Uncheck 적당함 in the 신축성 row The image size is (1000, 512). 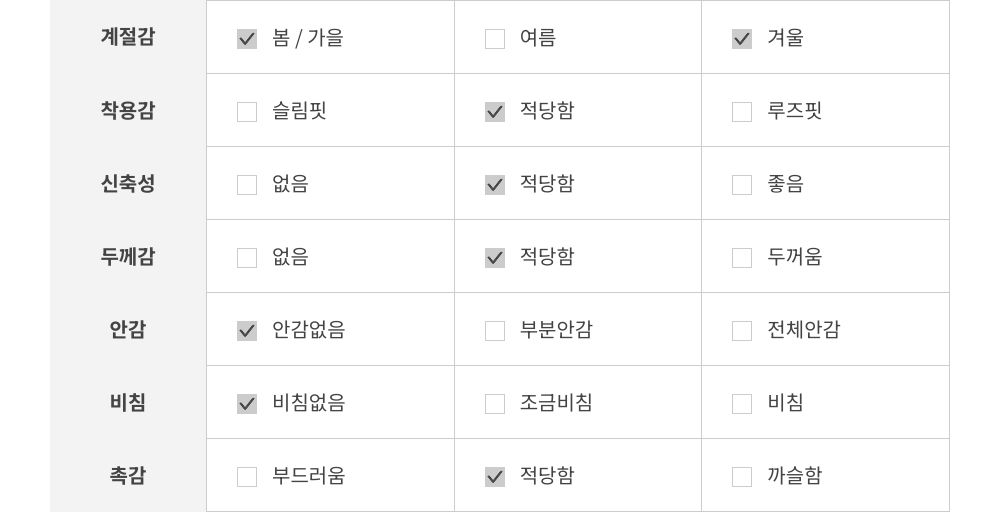pyautogui.click(x=495, y=185)
